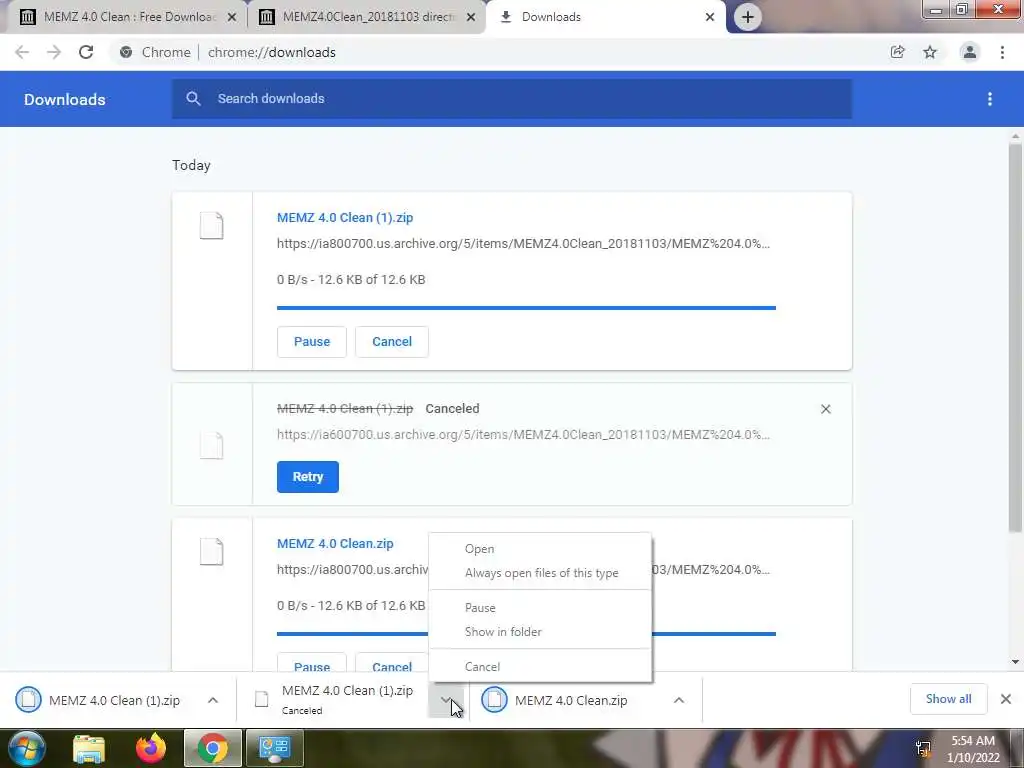1024x768 pixels.
Task: Open the control panel taskbar app
Action: pos(274,748)
